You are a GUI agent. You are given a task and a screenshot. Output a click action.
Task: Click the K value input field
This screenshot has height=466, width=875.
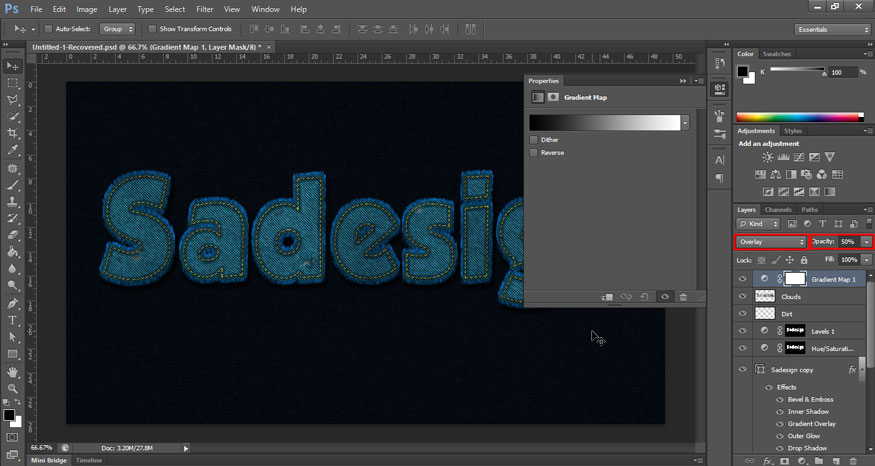[842, 73]
